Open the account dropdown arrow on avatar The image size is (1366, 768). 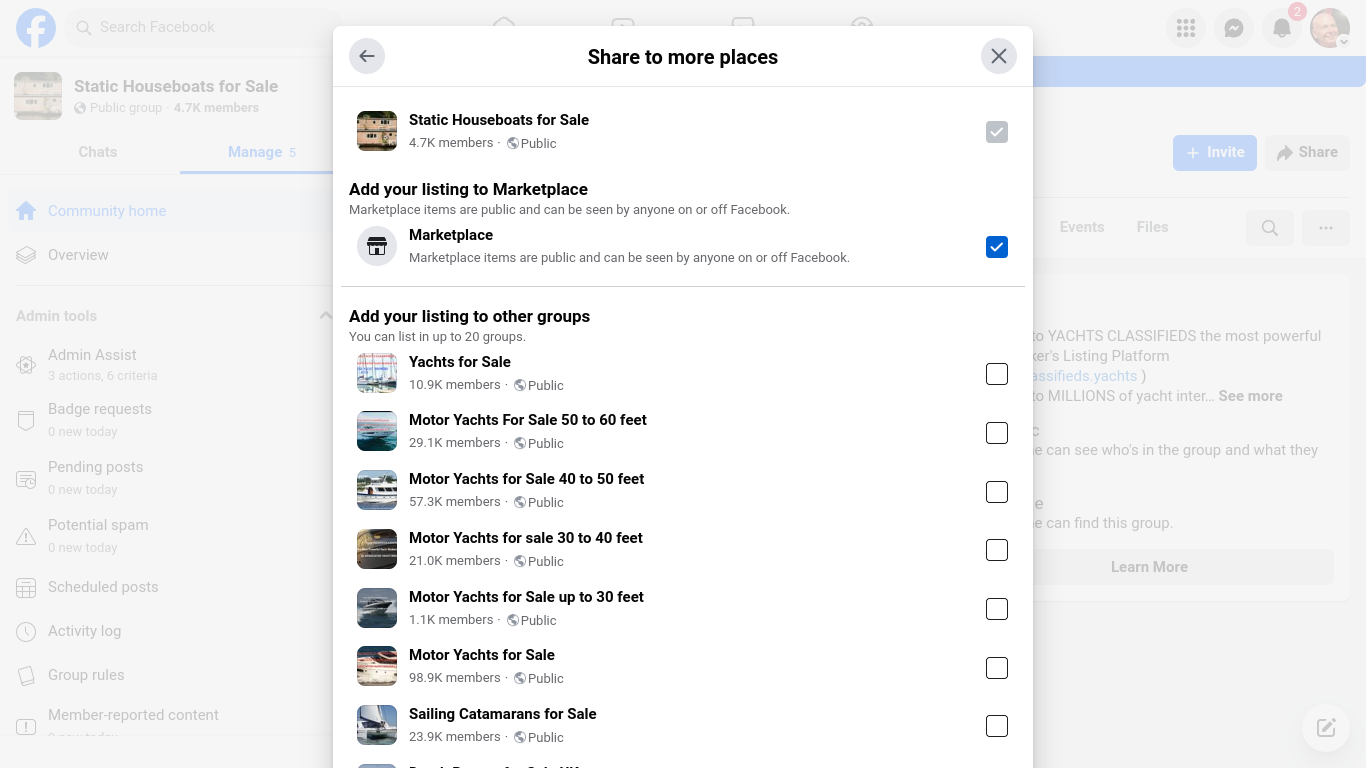click(1344, 42)
